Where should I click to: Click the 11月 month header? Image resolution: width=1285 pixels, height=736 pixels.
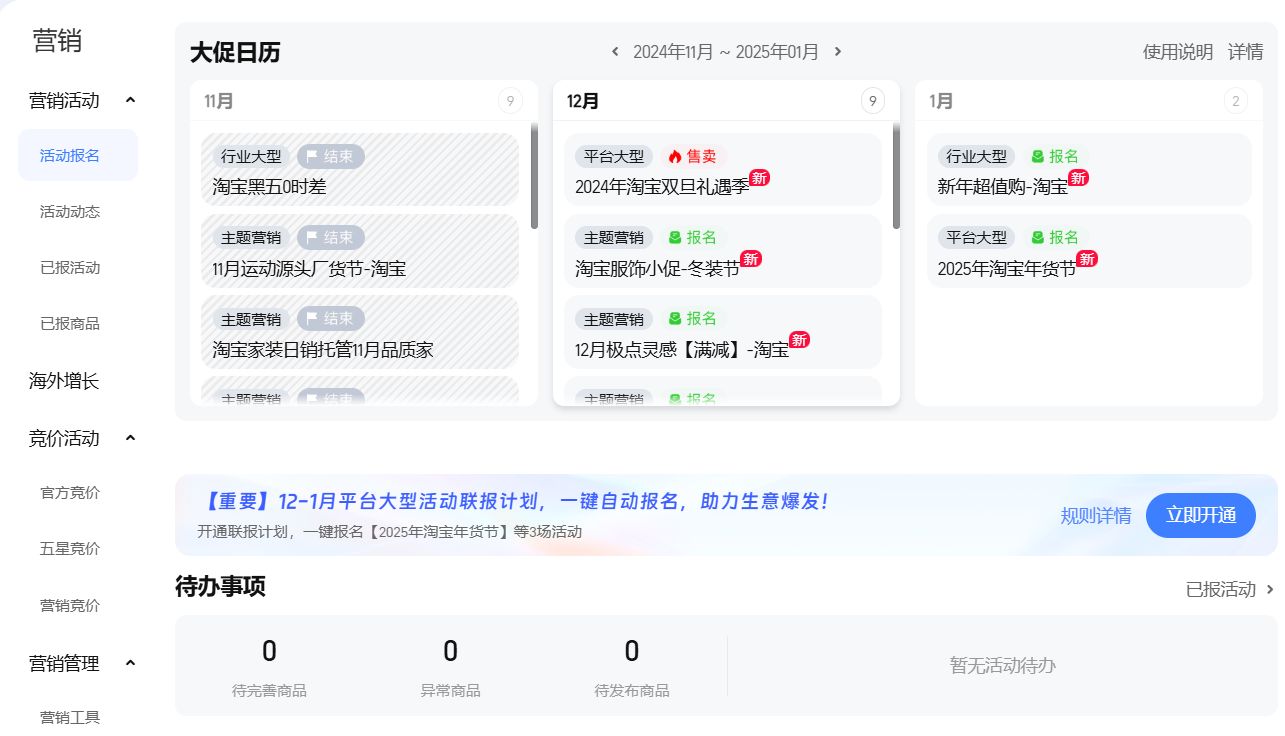pos(219,101)
